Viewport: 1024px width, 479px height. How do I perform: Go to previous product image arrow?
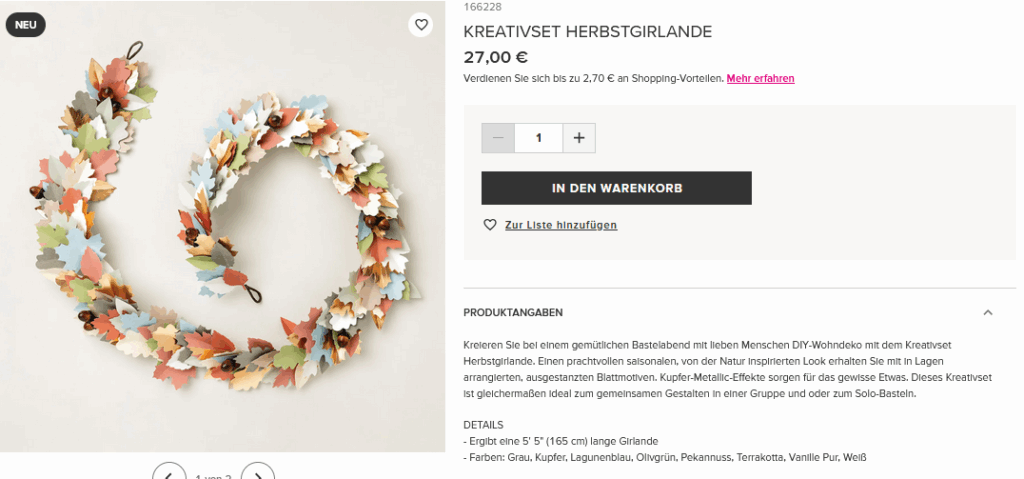(x=169, y=473)
